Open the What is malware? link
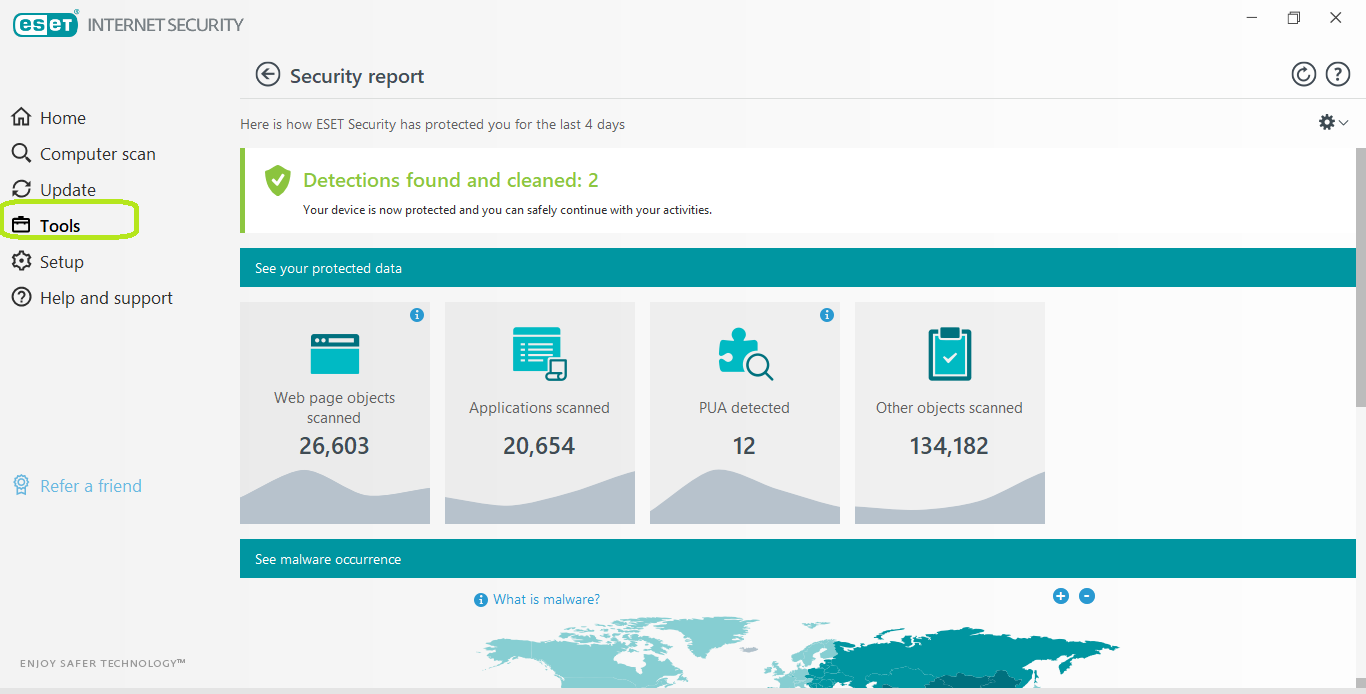This screenshot has height=694, width=1366. (546, 599)
